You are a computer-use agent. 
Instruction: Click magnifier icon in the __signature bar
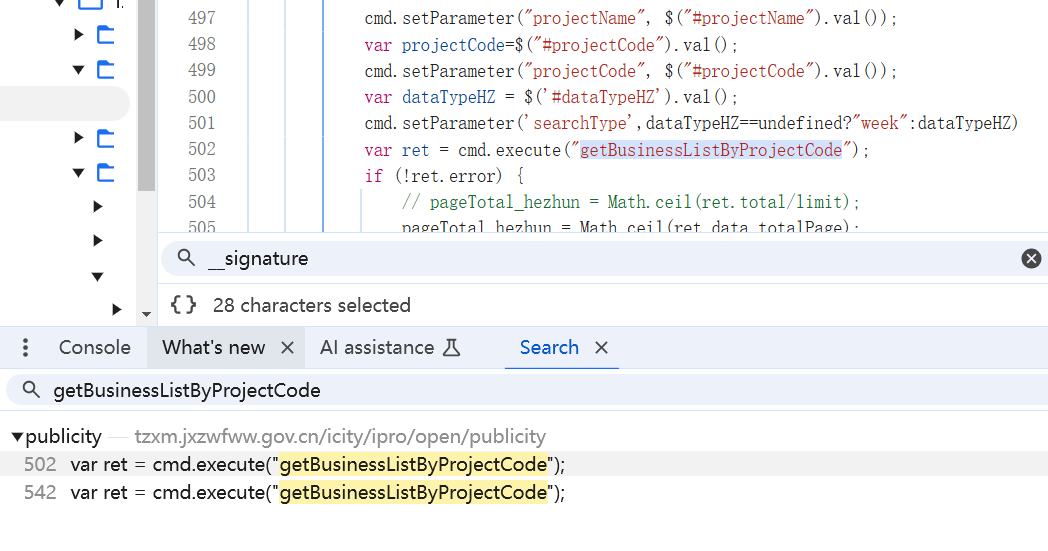tap(186, 259)
